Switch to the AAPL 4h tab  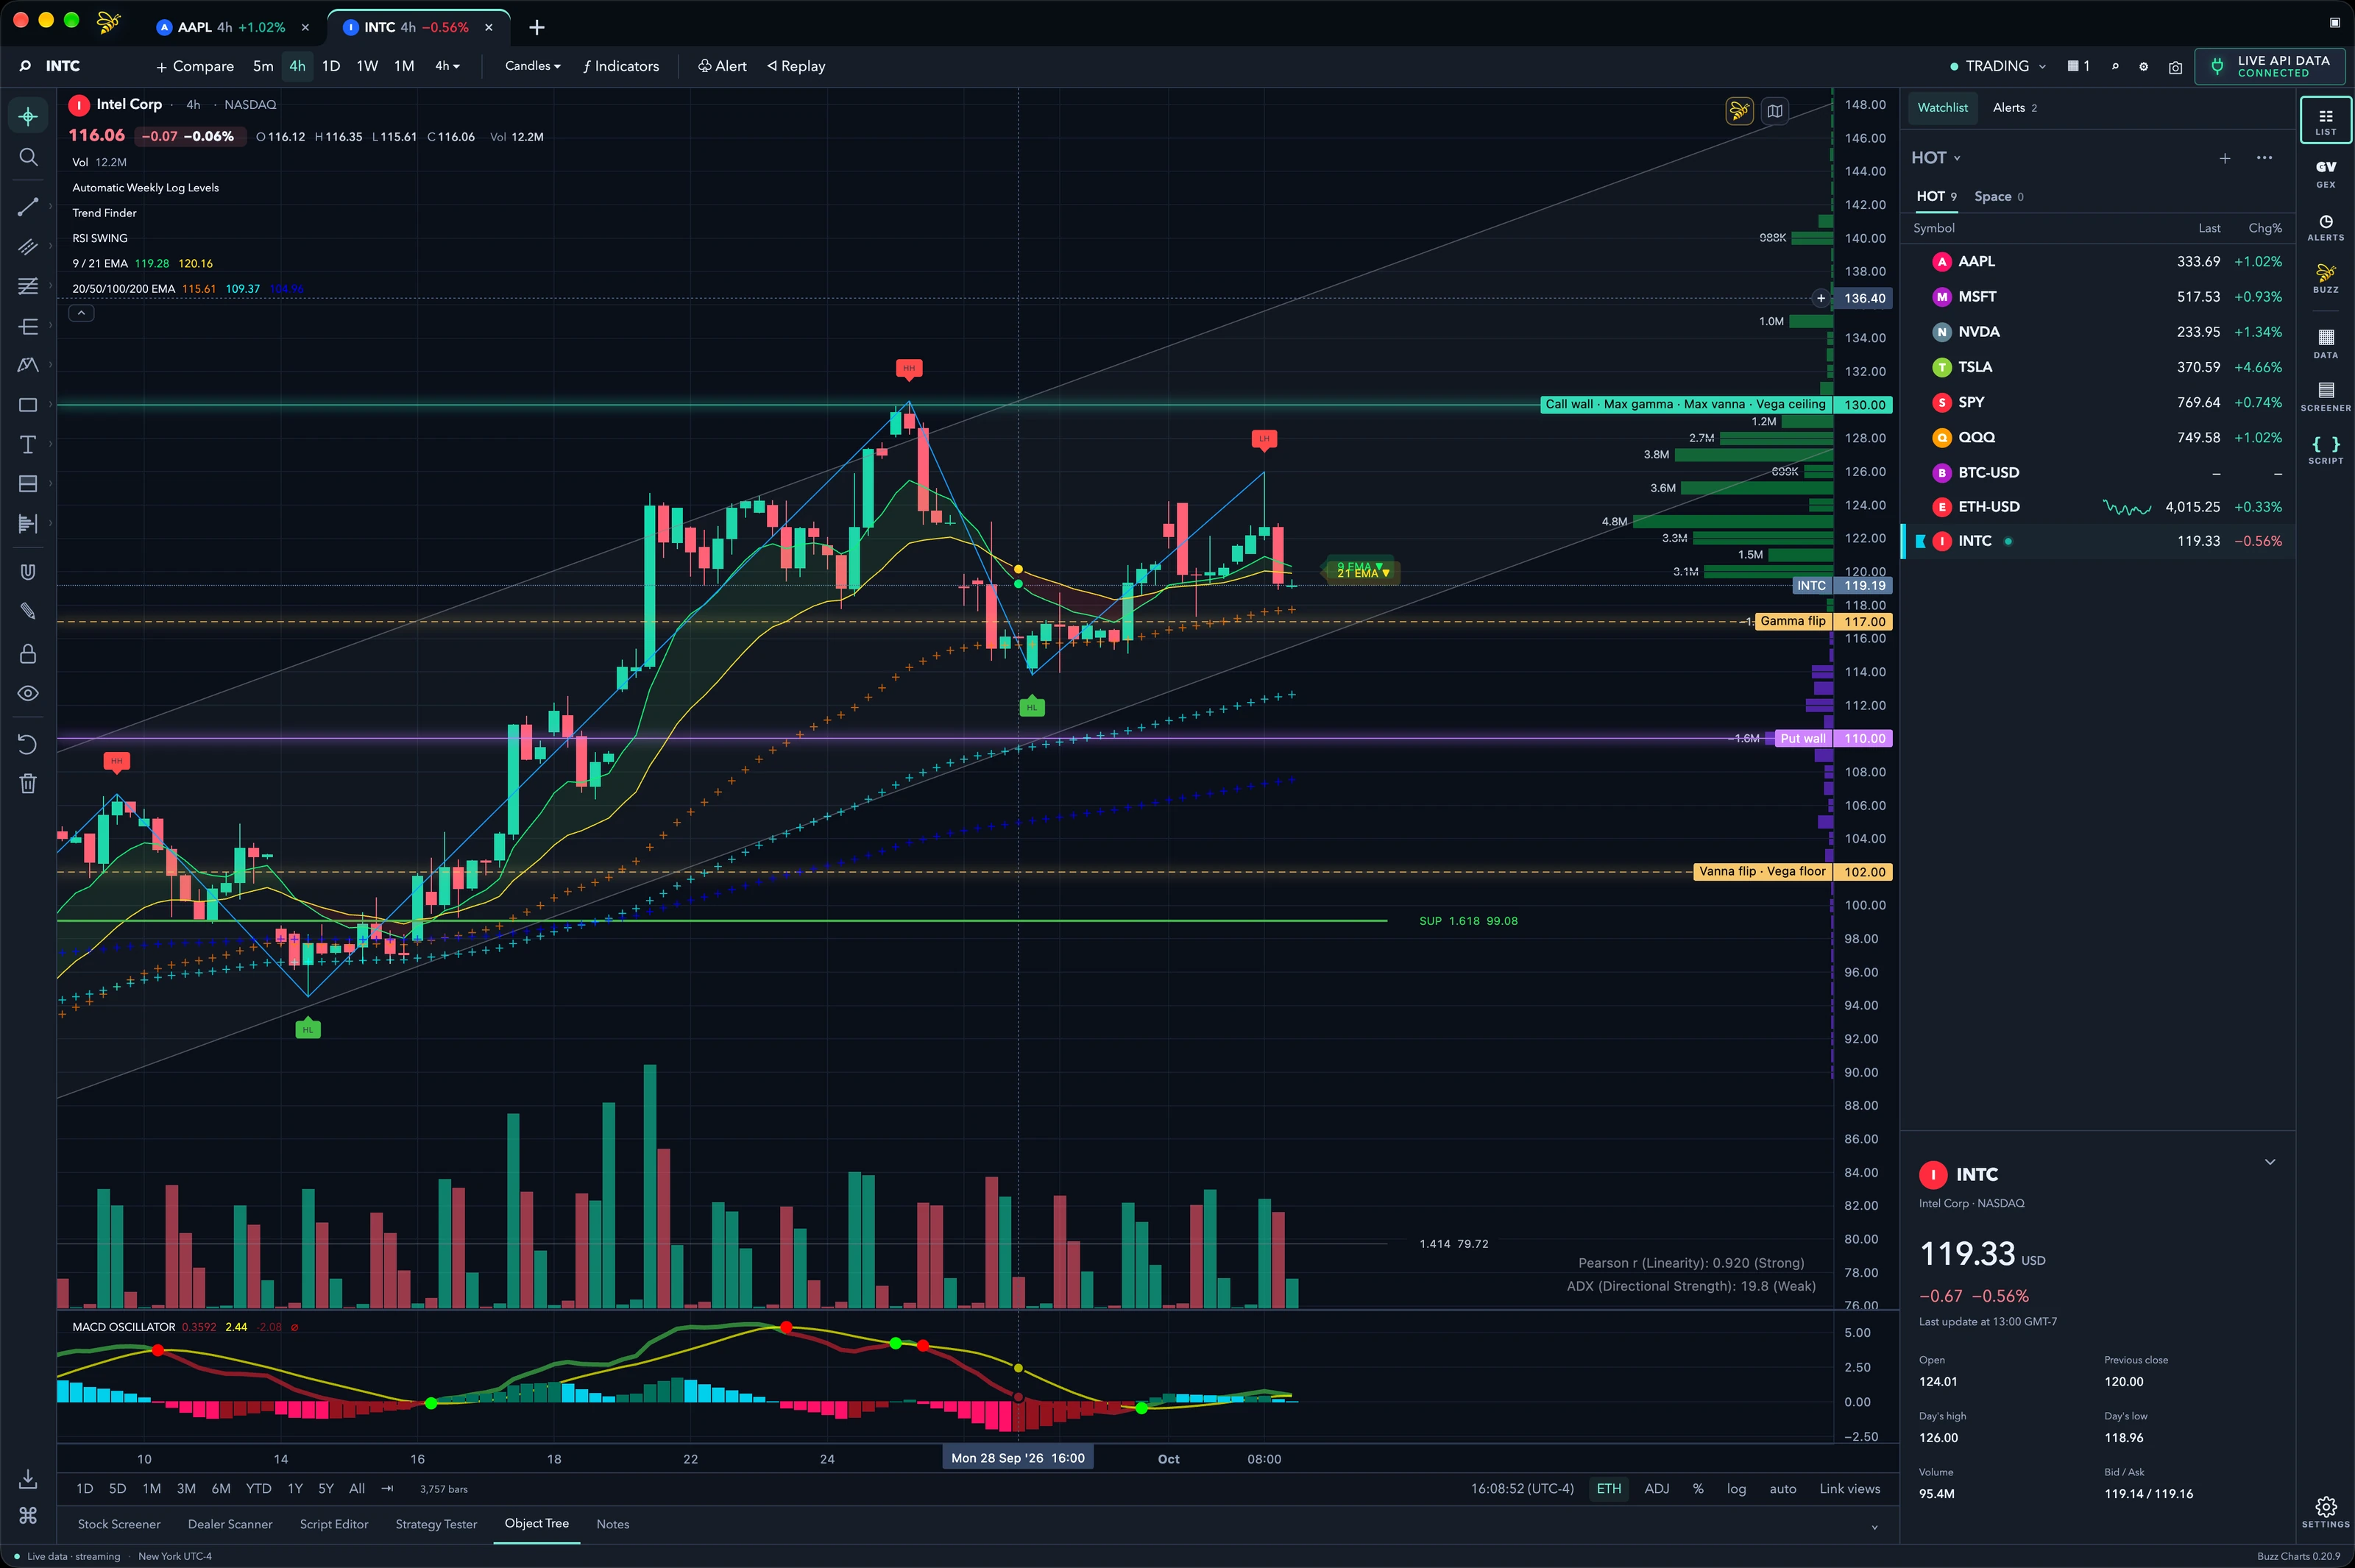tap(231, 27)
